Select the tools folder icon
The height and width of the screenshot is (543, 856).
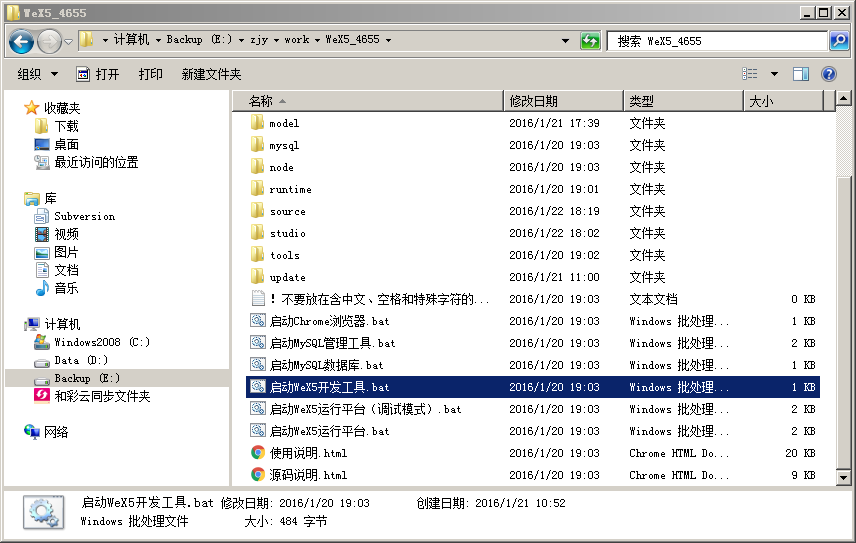point(258,254)
